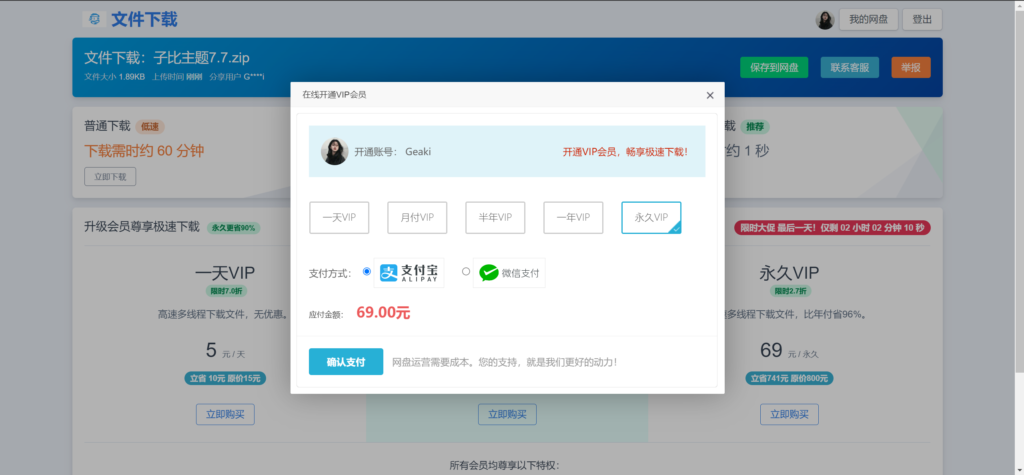Click the Geaki account avatar in dialog
Image resolution: width=1024 pixels, height=475 pixels.
[334, 151]
